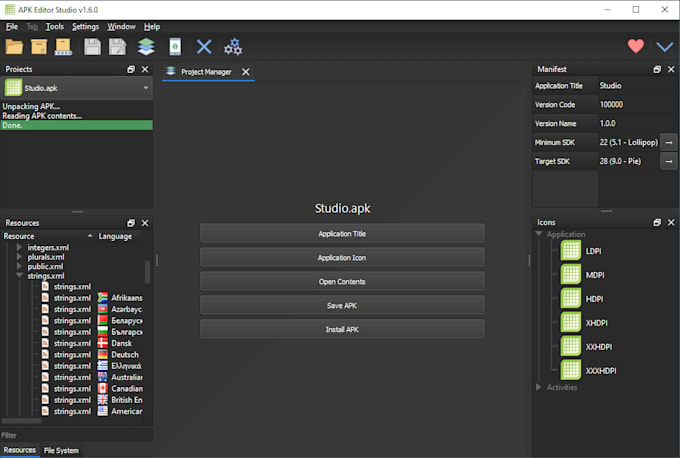The height and width of the screenshot is (458, 680).
Task: Click the blue checkmark update icon
Action: click(664, 46)
